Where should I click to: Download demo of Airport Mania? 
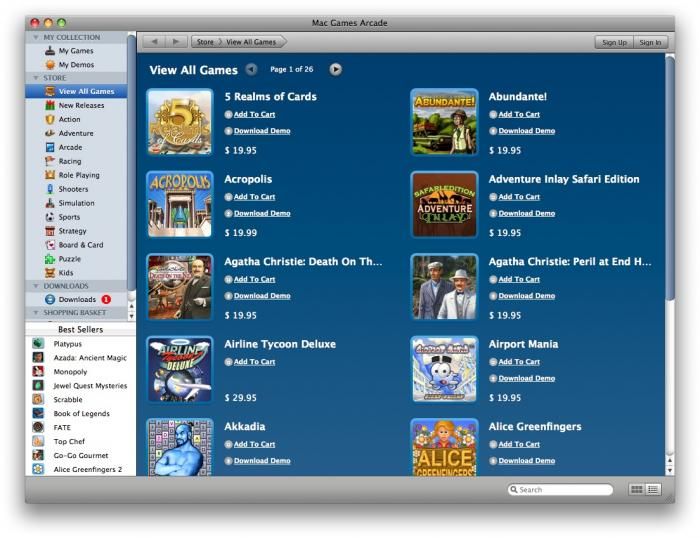[x=527, y=378]
